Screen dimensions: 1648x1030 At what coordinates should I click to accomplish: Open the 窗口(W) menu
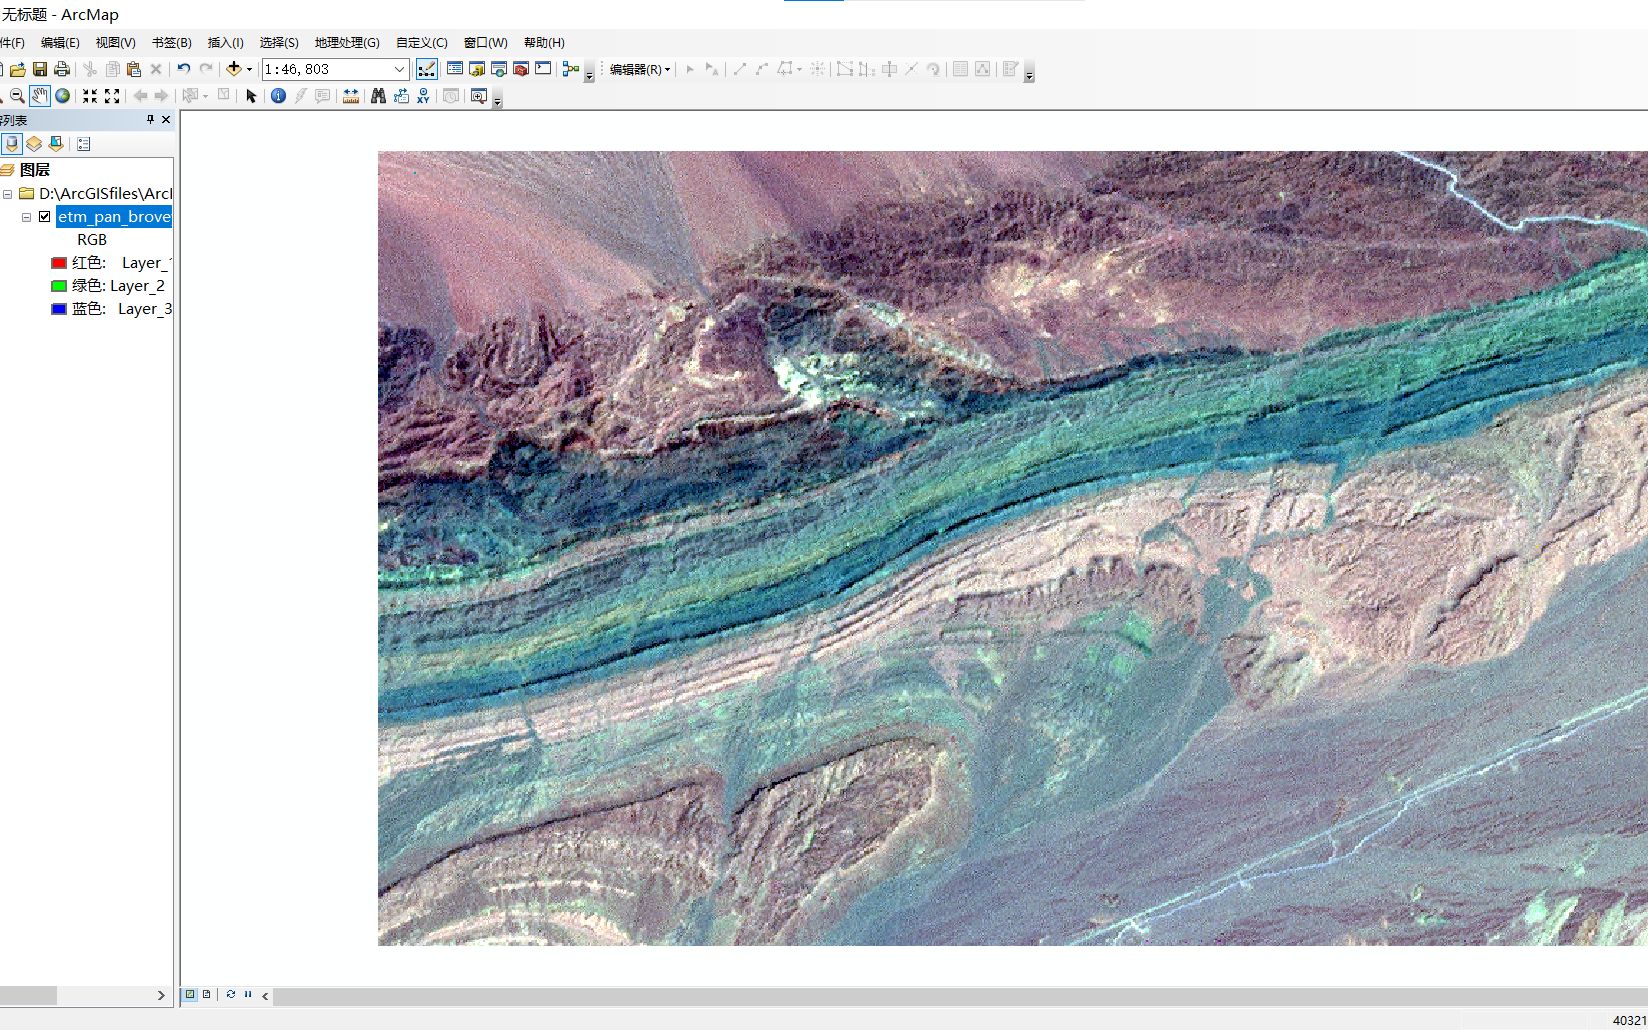coord(486,42)
